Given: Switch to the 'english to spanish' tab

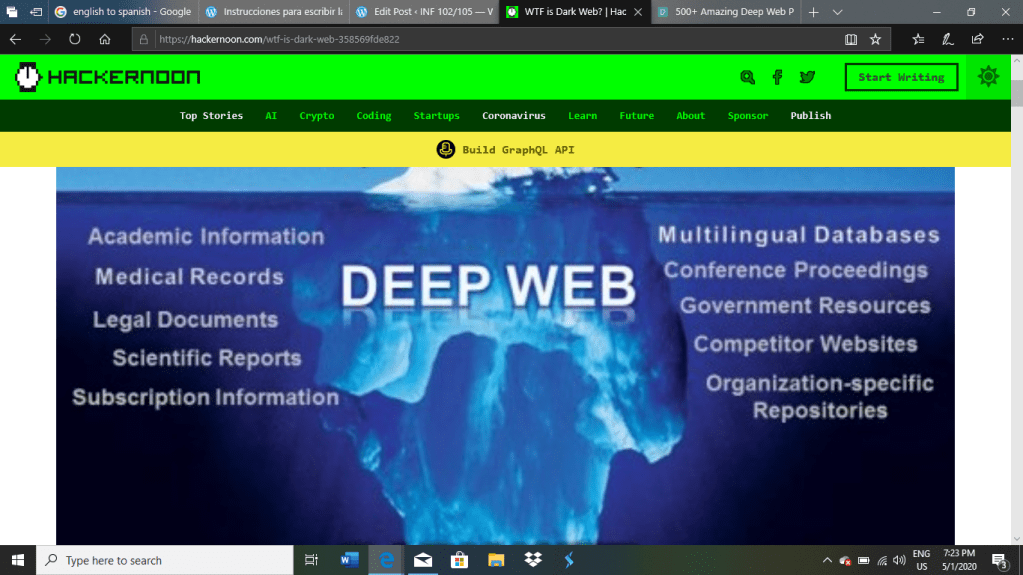Looking at the screenshot, I should coord(122,12).
